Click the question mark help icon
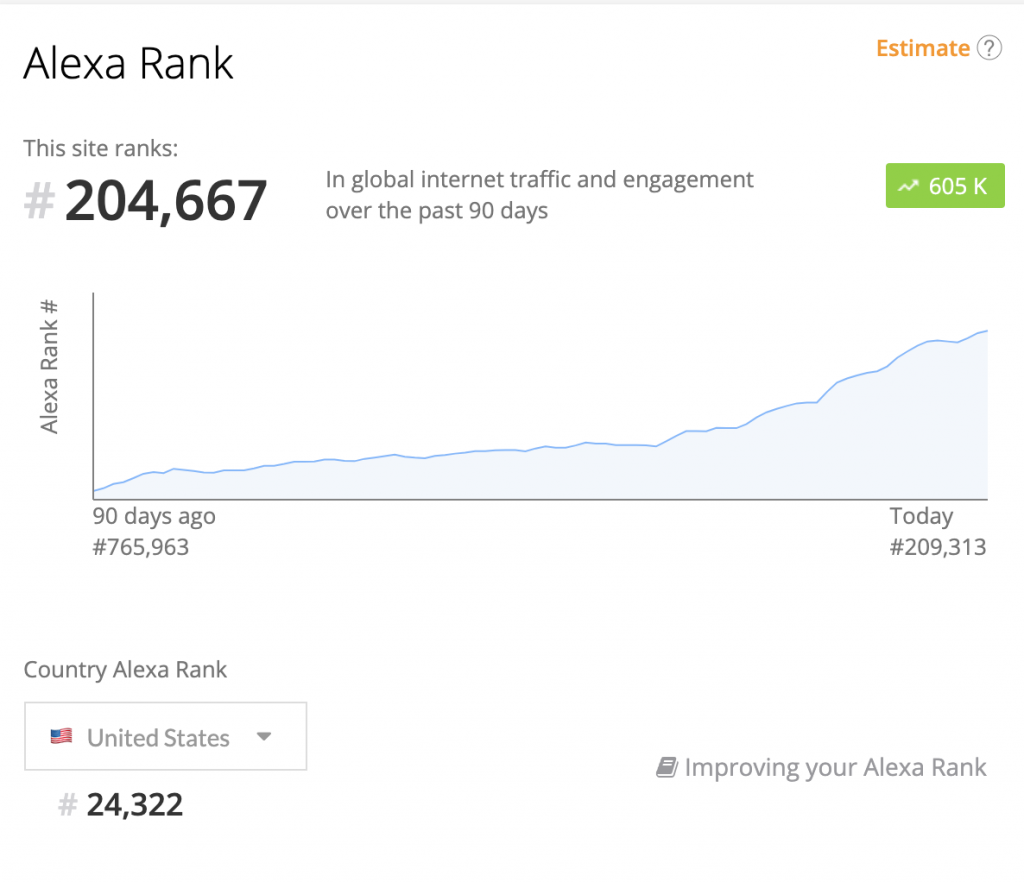Screen dimensions: 1024x882 point(989,48)
